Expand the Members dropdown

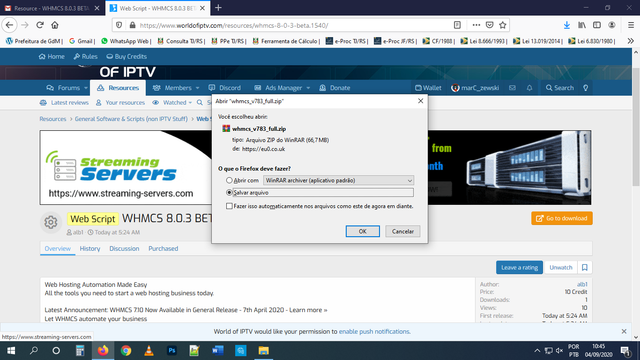coord(198,88)
